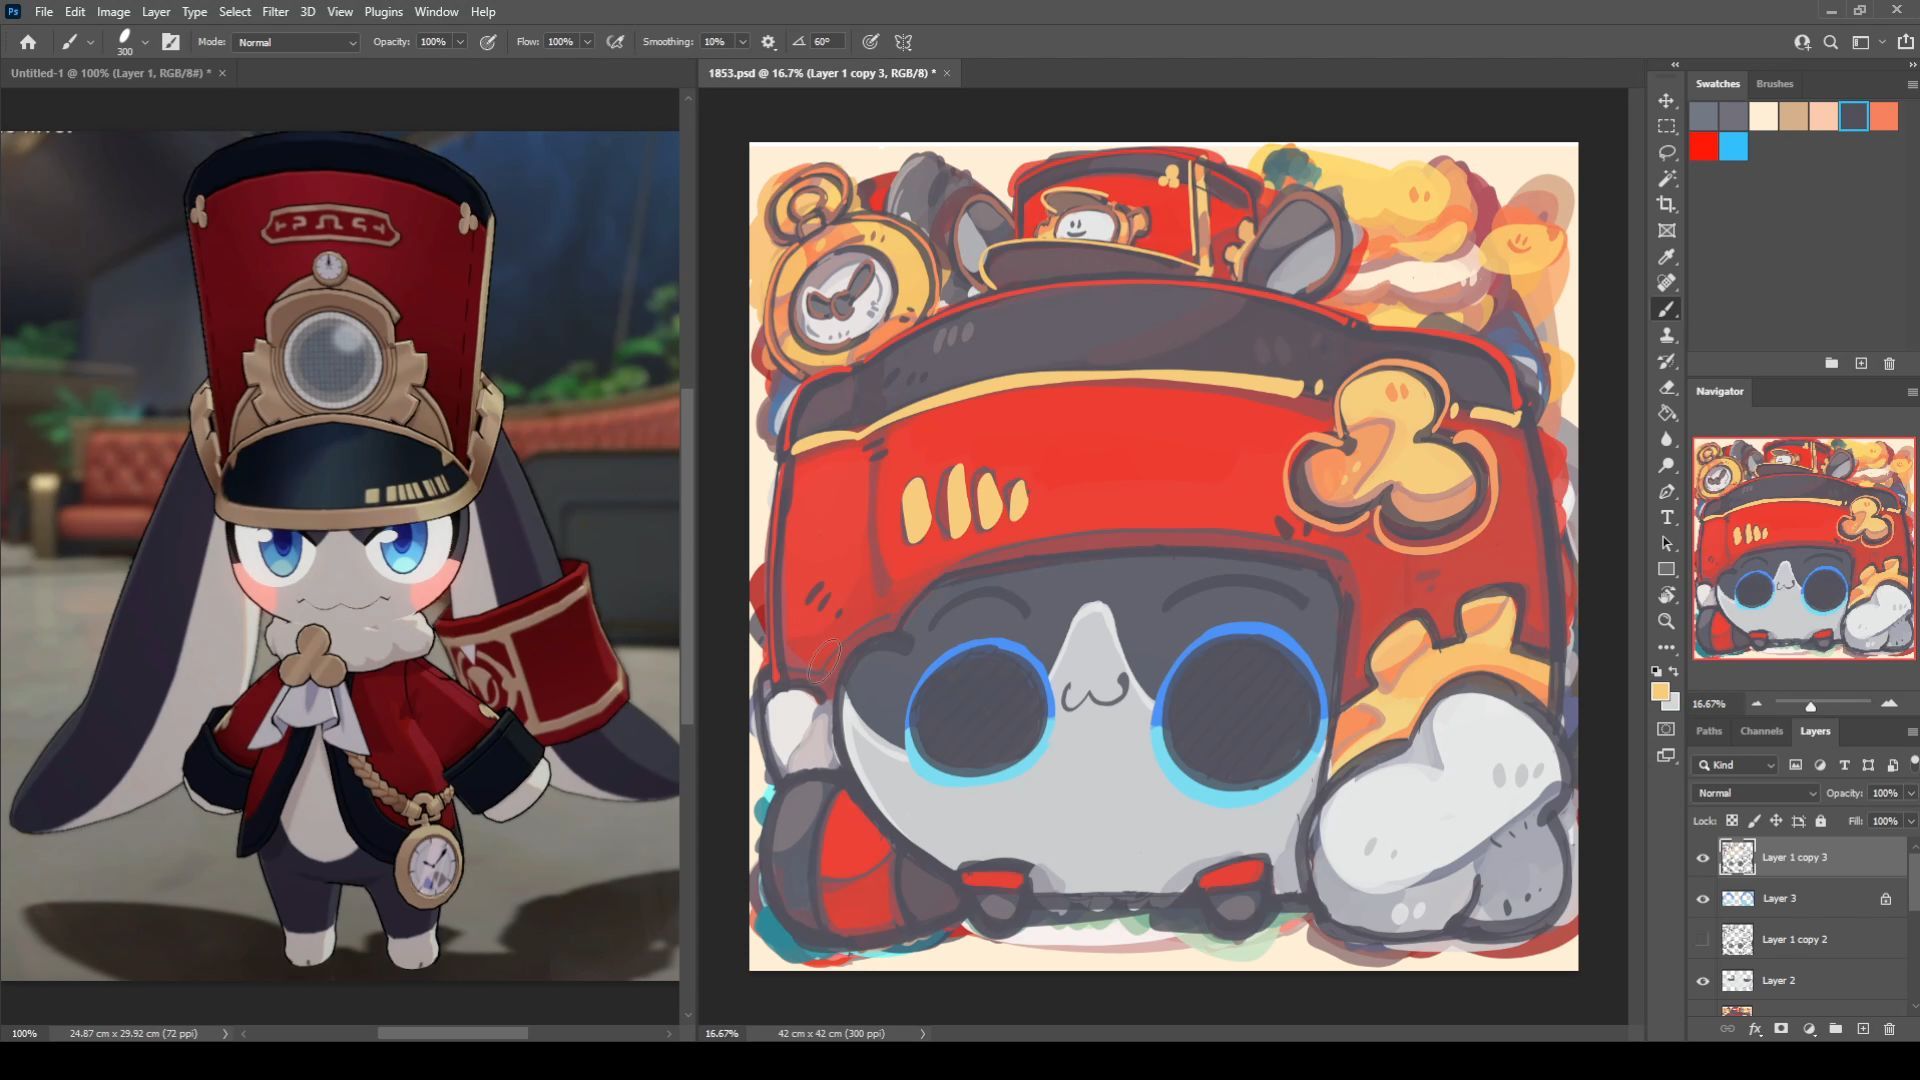Screen dimensions: 1920x1080
Task: Select the Rectangular Marquee tool
Action: [1666, 127]
